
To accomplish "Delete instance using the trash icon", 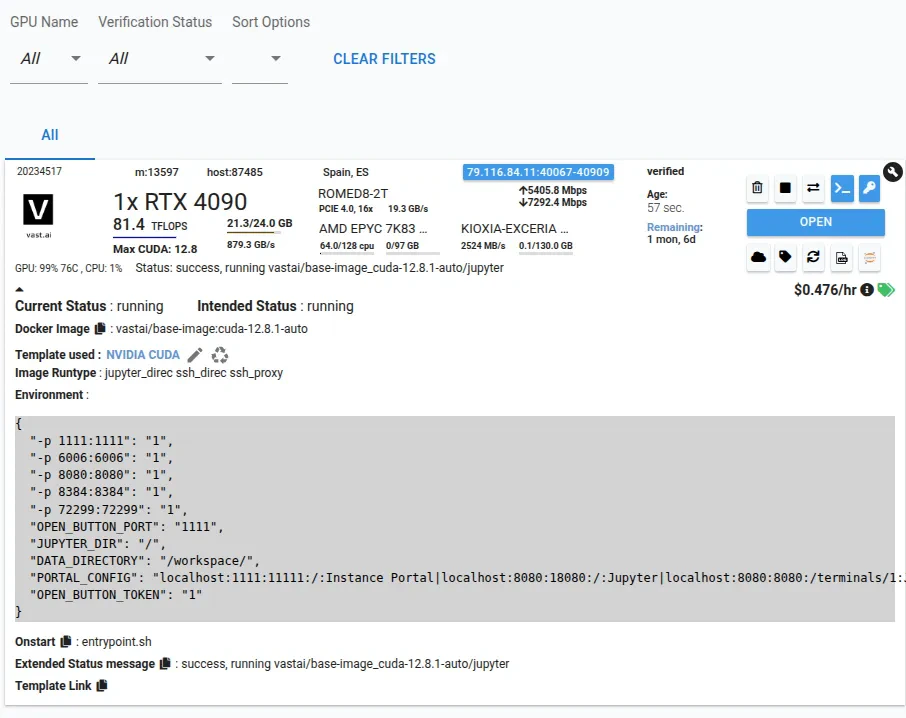I will click(x=757, y=188).
